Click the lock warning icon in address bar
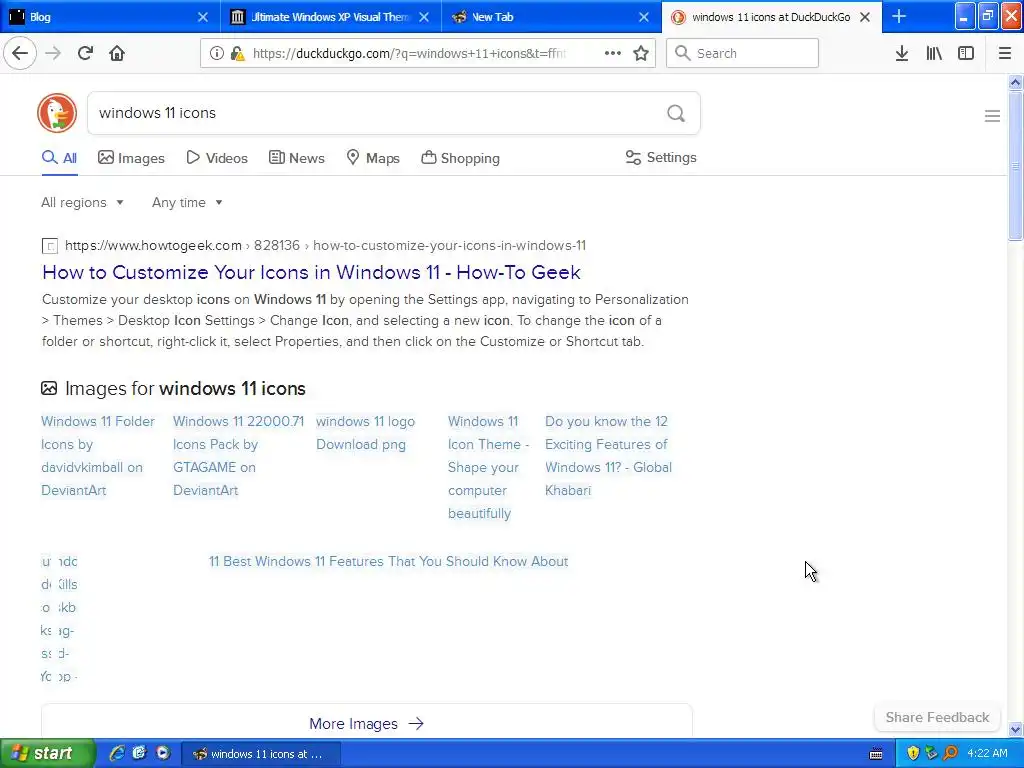The image size is (1024, 768). [x=238, y=54]
